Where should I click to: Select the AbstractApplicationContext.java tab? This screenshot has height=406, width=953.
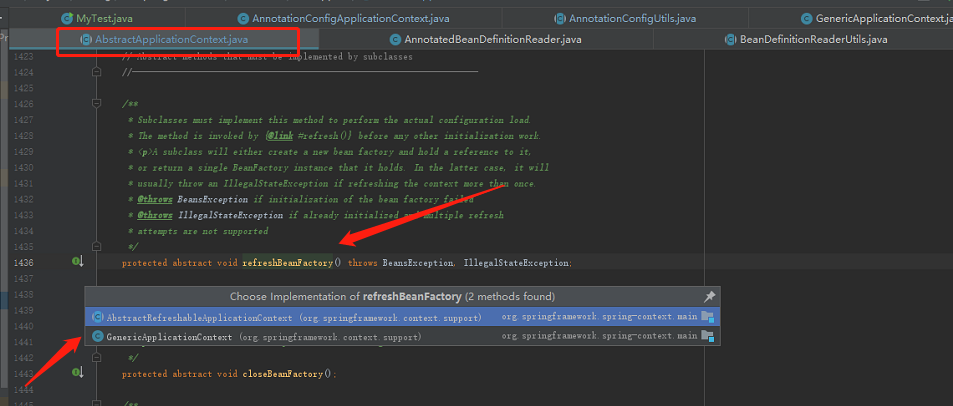[x=164, y=40]
